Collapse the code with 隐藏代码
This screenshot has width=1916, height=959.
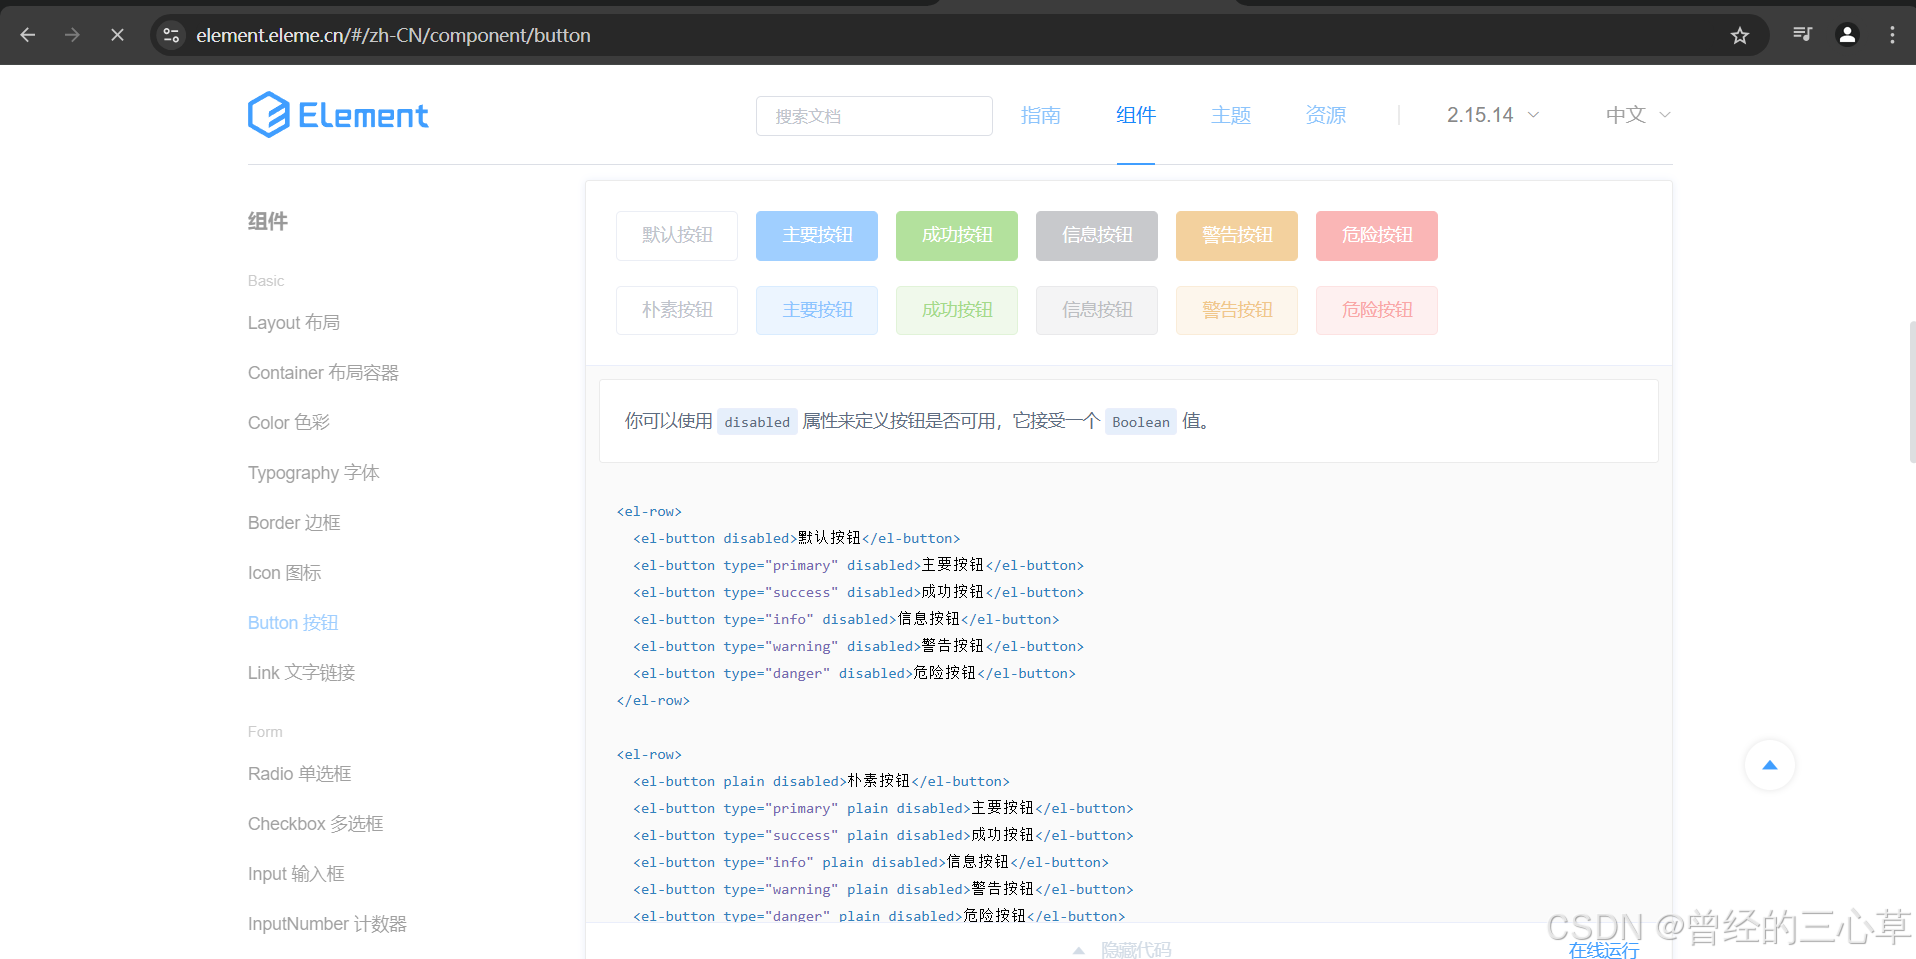(1136, 948)
